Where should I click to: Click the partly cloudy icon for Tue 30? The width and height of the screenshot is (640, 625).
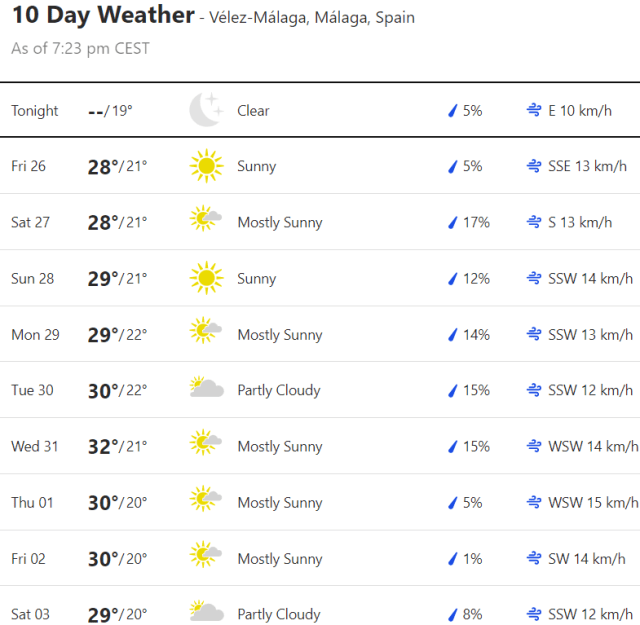point(206,390)
